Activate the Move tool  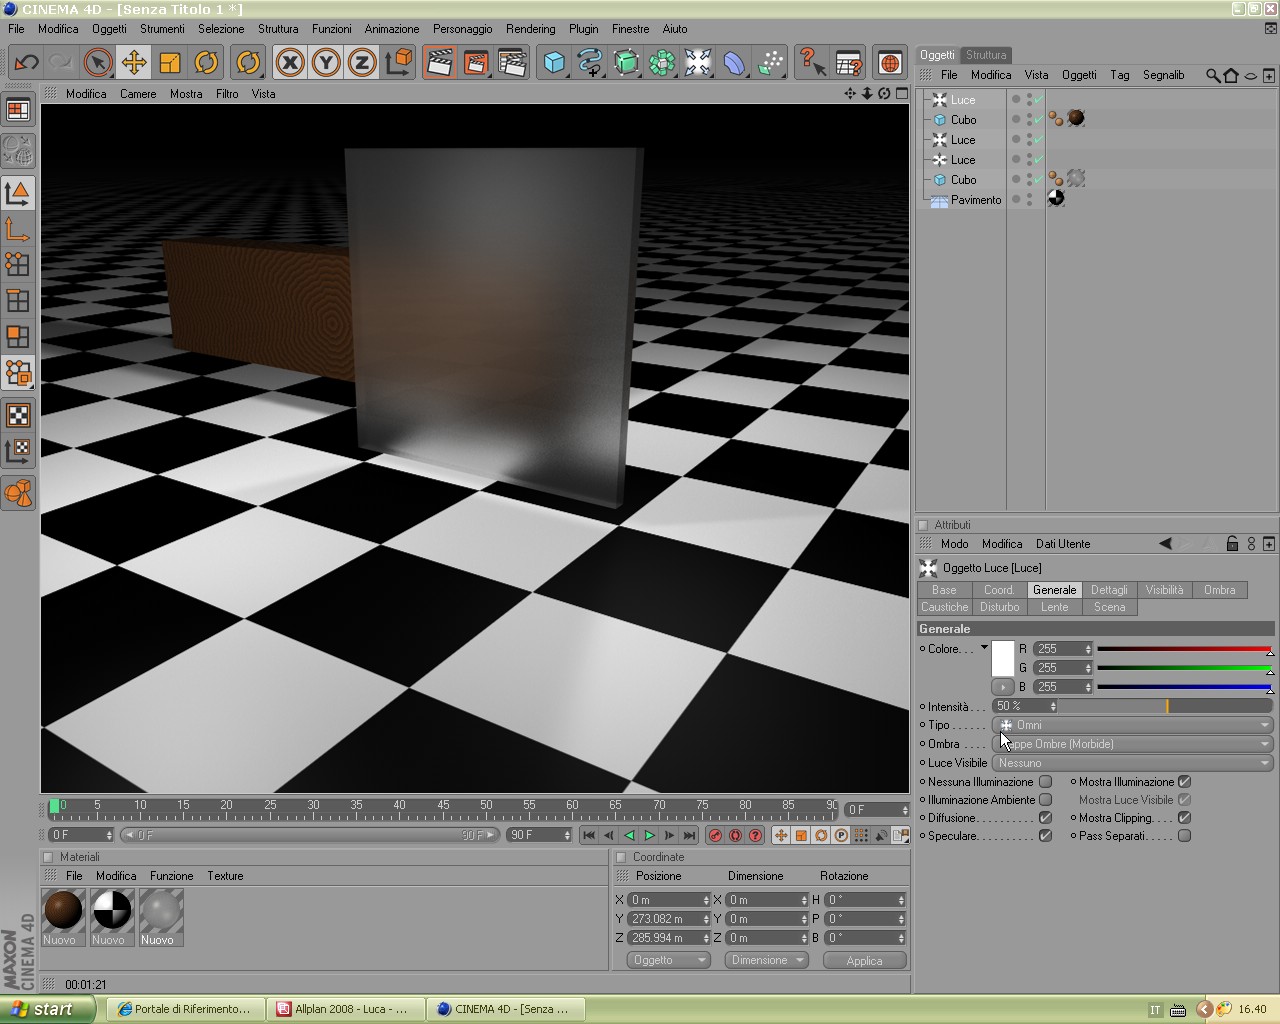134,63
